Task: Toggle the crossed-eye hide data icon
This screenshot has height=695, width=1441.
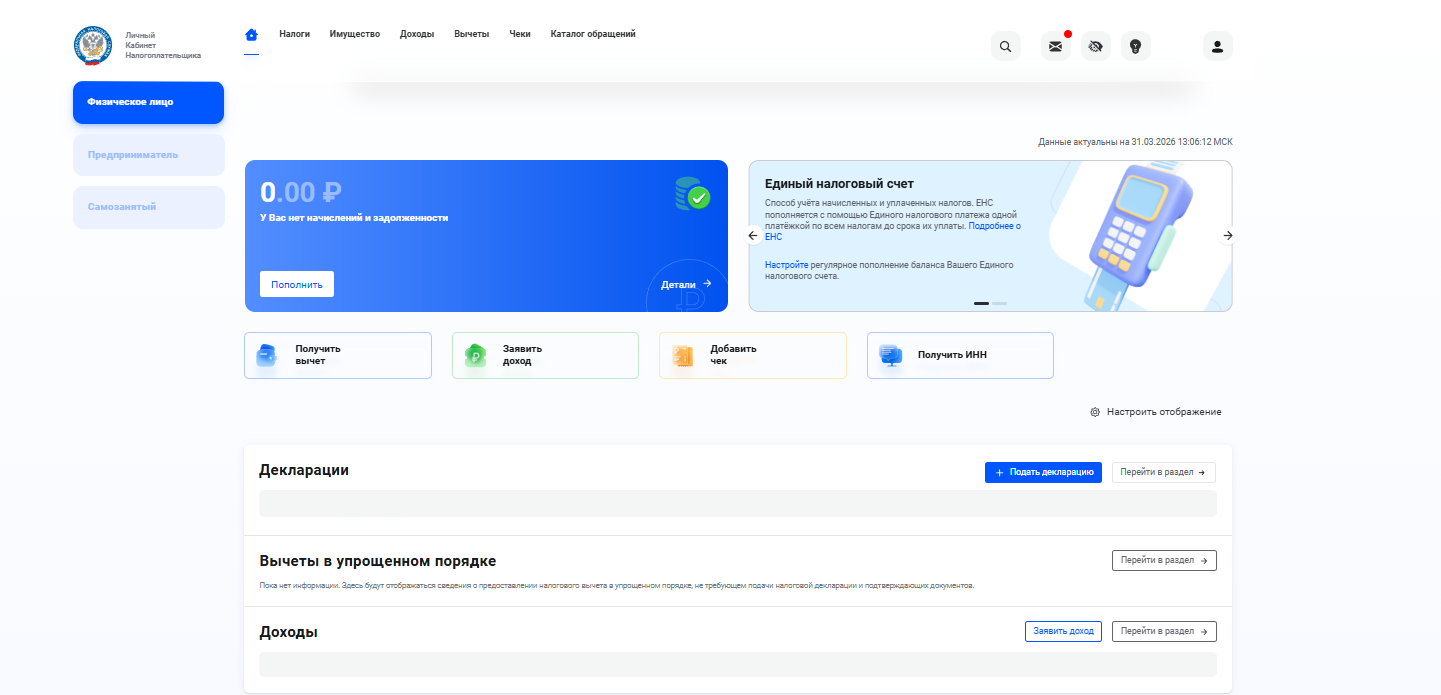Action: point(1095,46)
